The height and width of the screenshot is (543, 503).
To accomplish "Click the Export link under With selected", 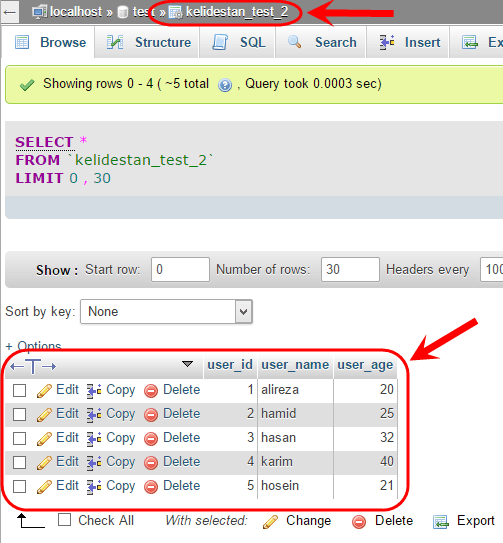I will click(x=475, y=521).
